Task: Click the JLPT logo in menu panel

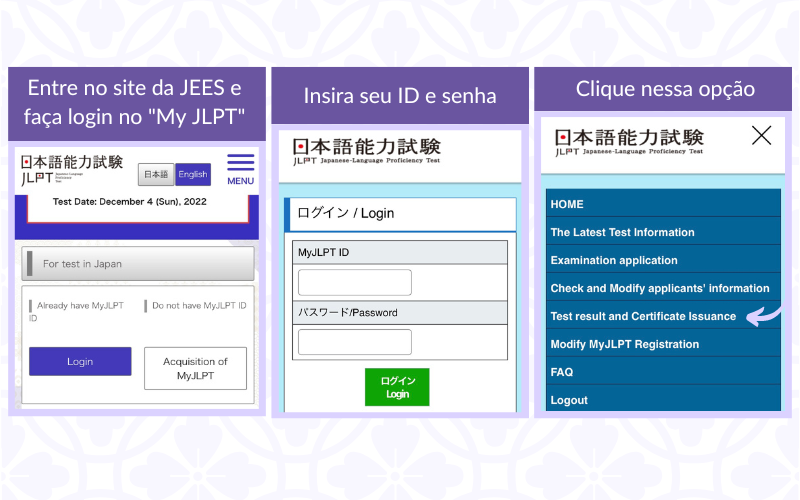Action: (629, 142)
